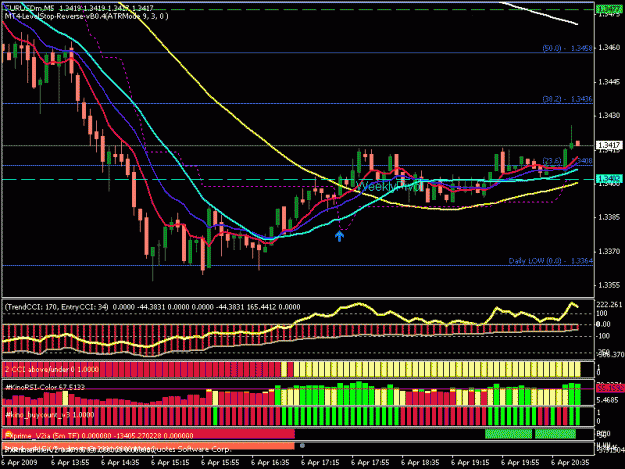Select the chart title 'EURUSDm,M5'
This screenshot has width=625, height=469.
click(29, 8)
